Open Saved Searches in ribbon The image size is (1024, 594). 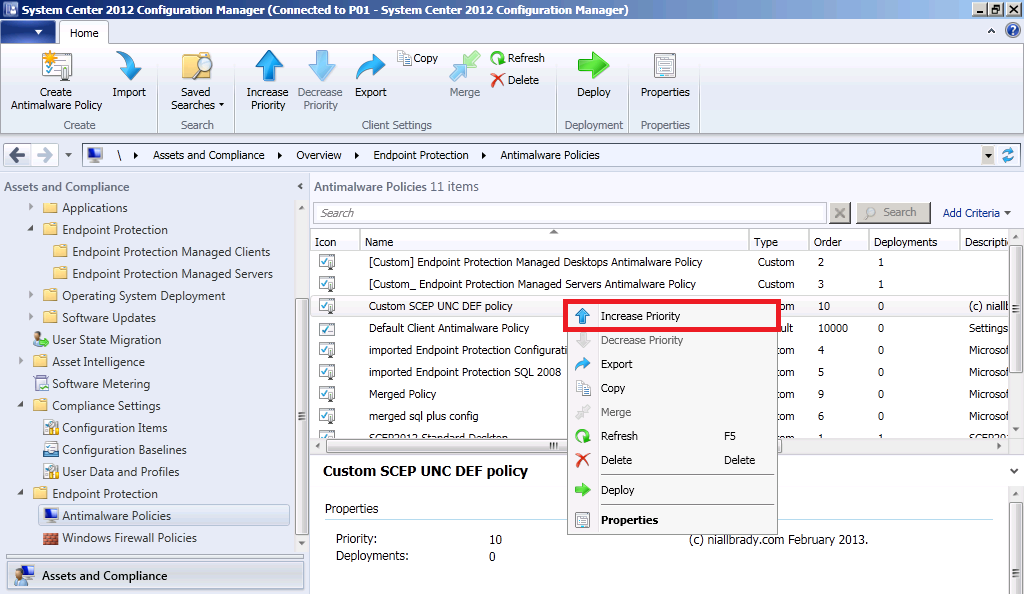[x=197, y=82]
